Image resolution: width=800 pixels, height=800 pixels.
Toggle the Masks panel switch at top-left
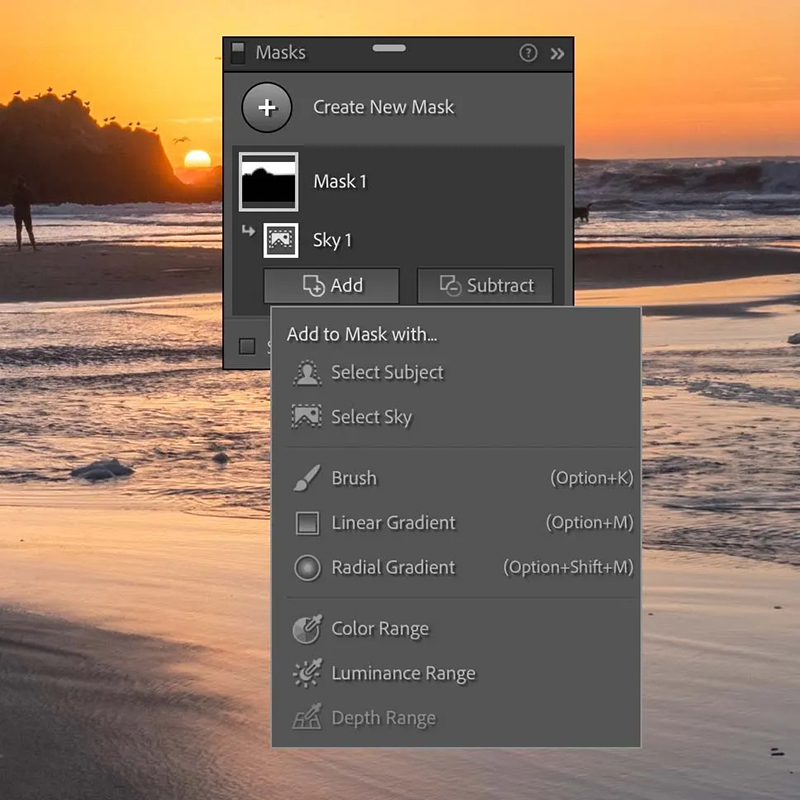point(238,52)
